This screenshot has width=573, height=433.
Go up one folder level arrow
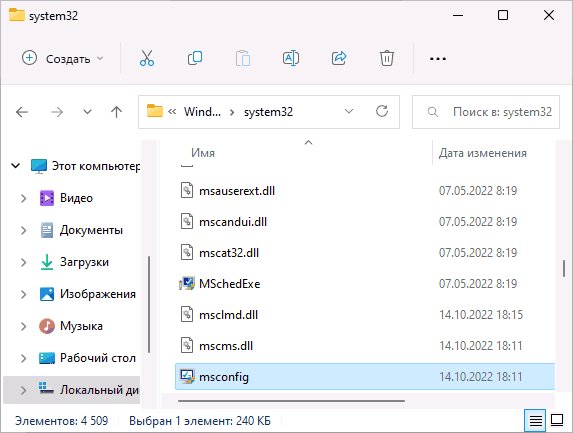tap(117, 112)
